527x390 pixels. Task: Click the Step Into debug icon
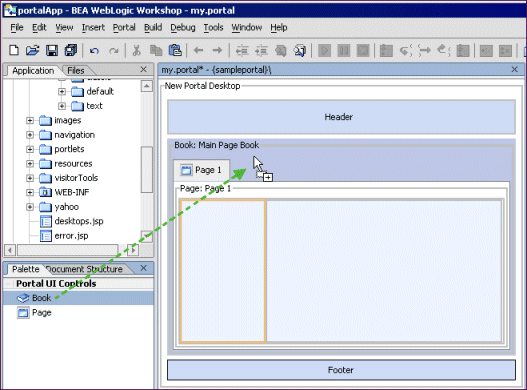tap(406, 51)
